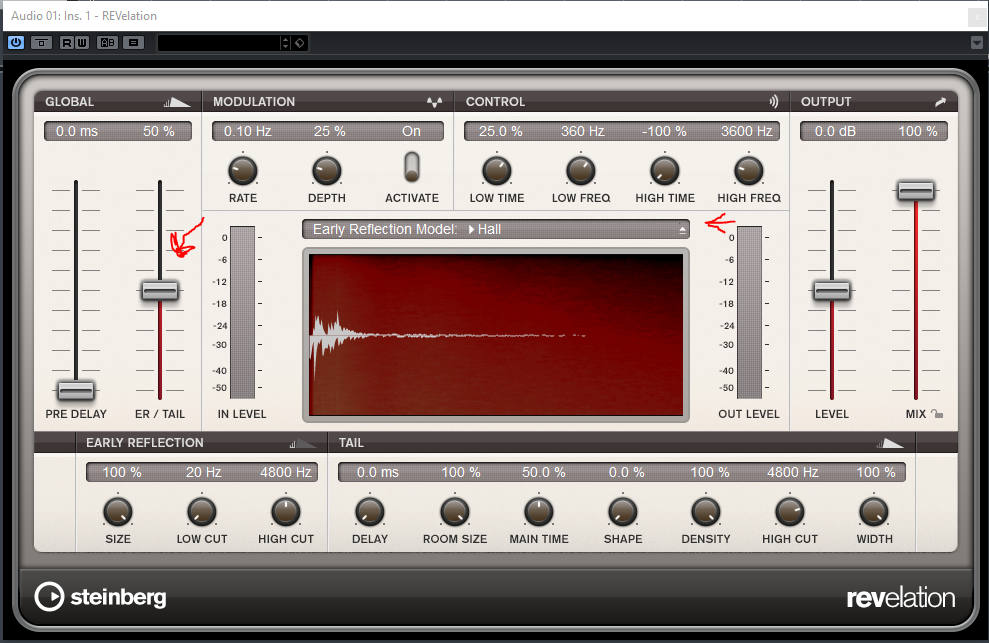Close the REVelation plug-in window
Screen dimensions: 989x643
click(978, 17)
